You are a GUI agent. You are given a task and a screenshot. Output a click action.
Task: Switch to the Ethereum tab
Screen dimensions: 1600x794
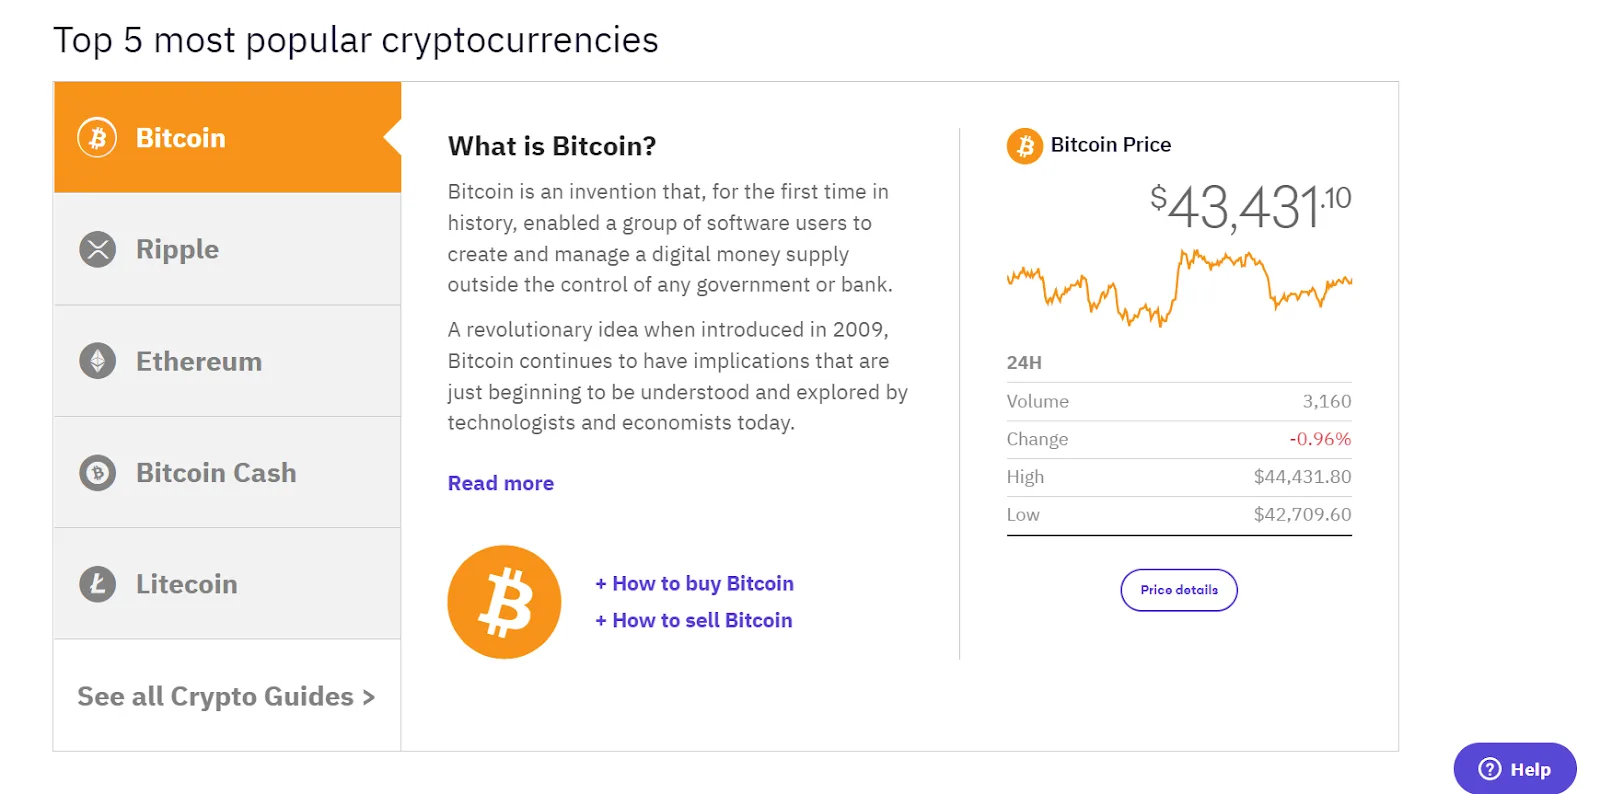coord(227,361)
